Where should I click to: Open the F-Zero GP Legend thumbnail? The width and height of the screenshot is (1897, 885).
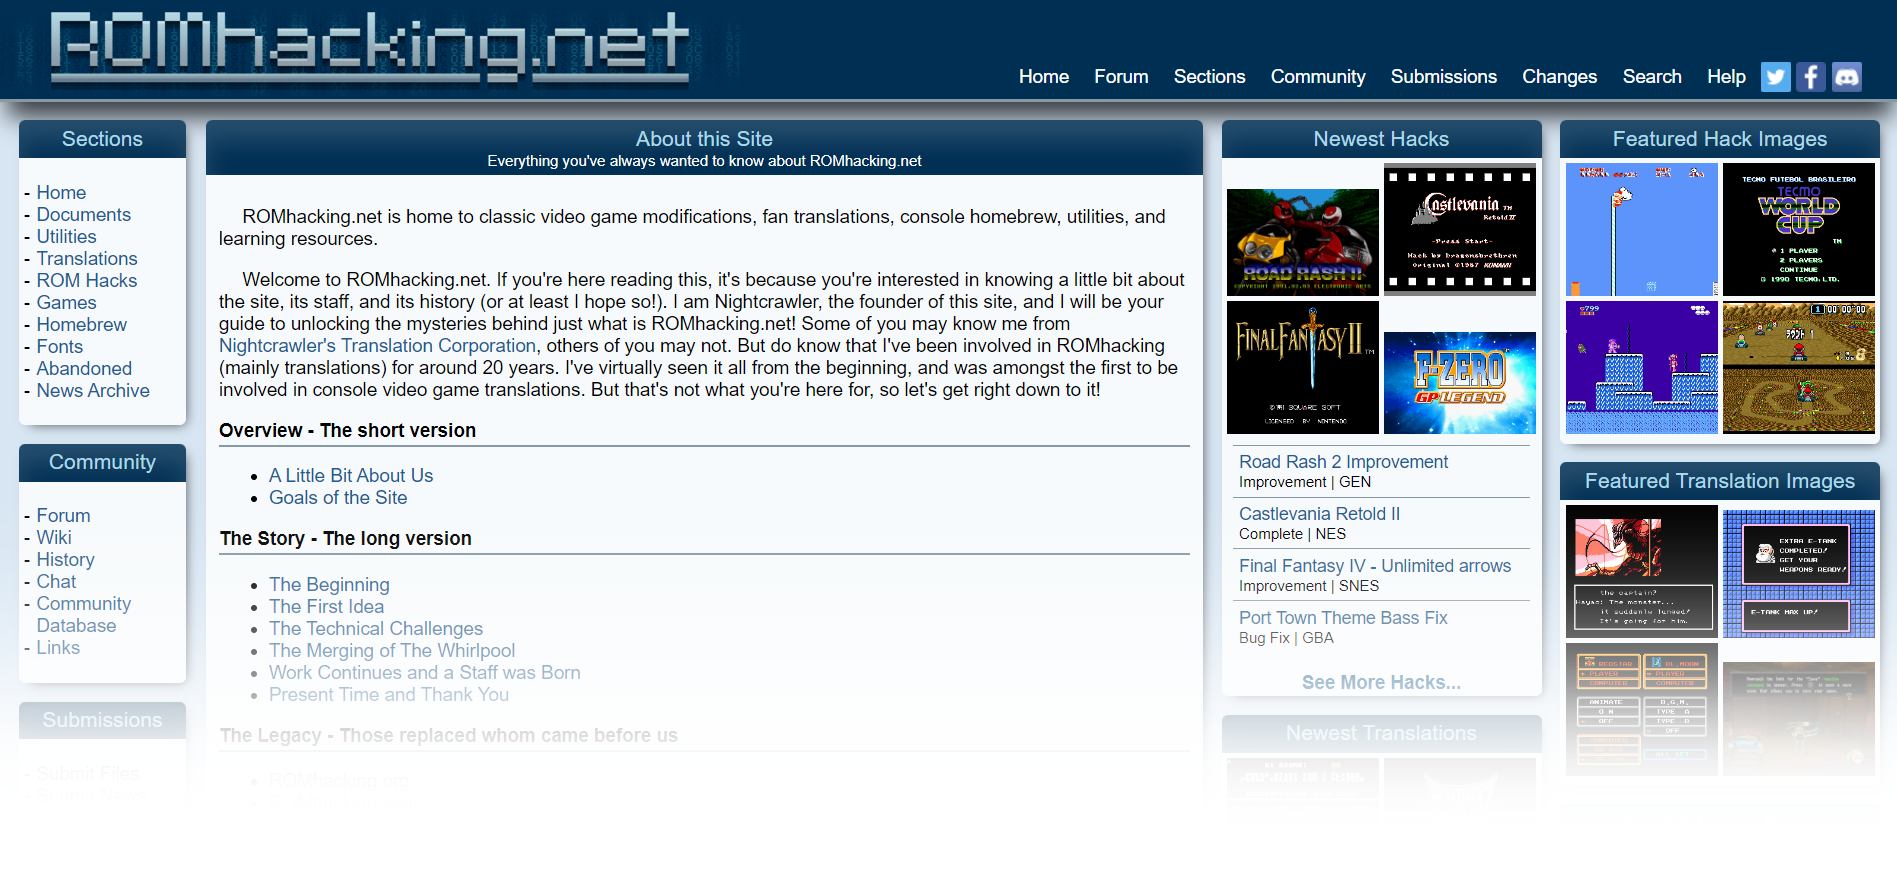pyautogui.click(x=1459, y=382)
